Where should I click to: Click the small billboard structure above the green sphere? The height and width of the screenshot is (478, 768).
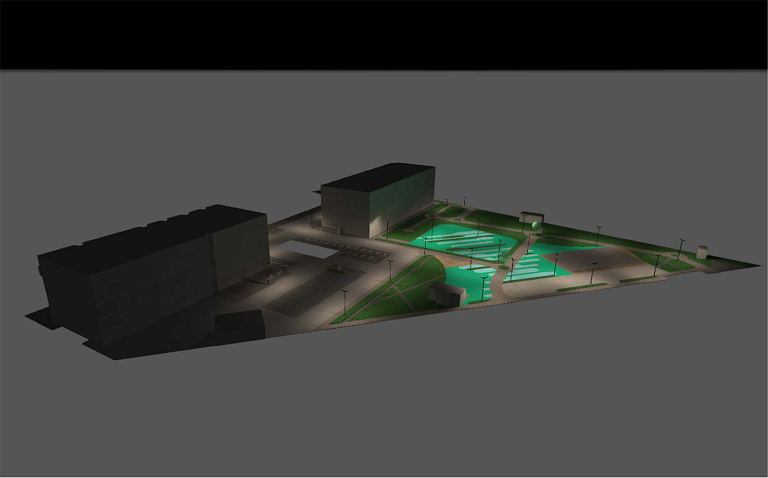click(530, 213)
